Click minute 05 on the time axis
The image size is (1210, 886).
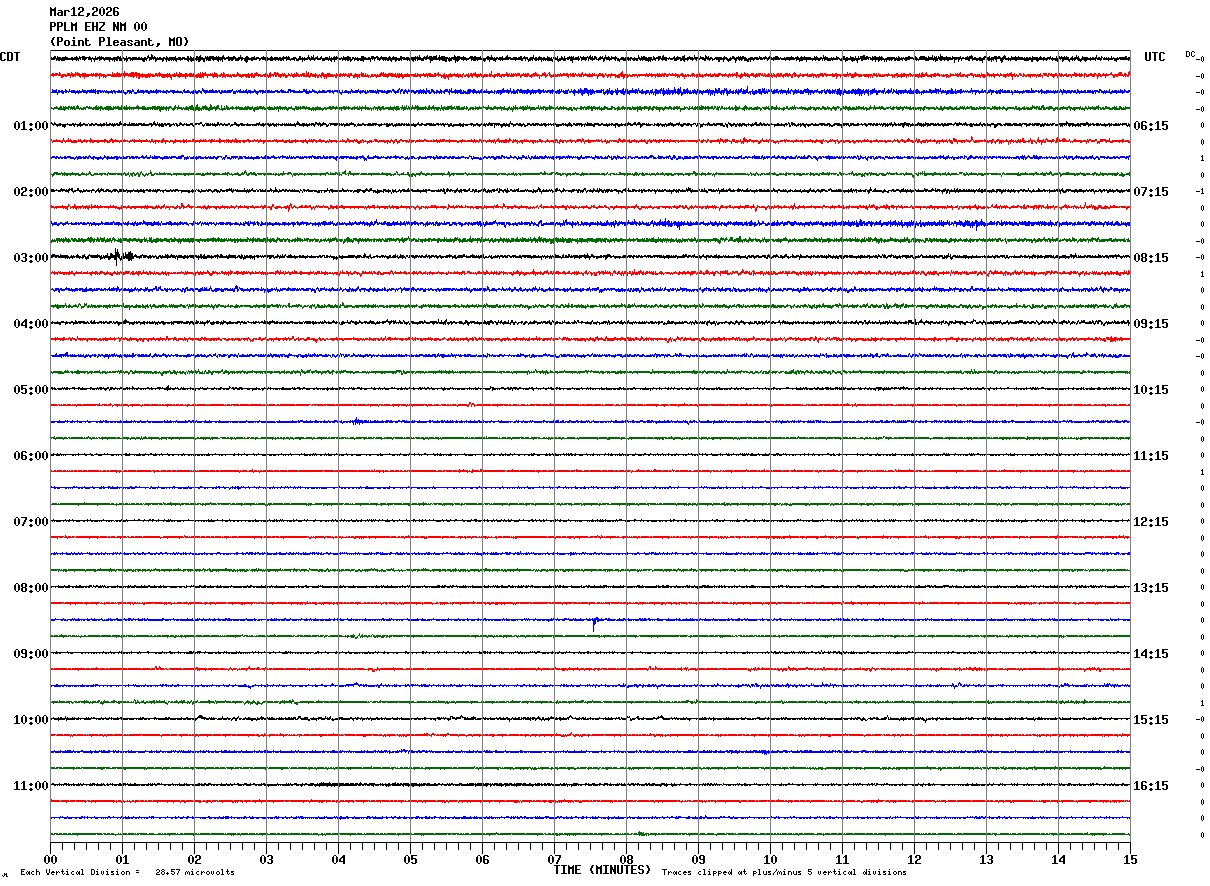click(x=410, y=859)
